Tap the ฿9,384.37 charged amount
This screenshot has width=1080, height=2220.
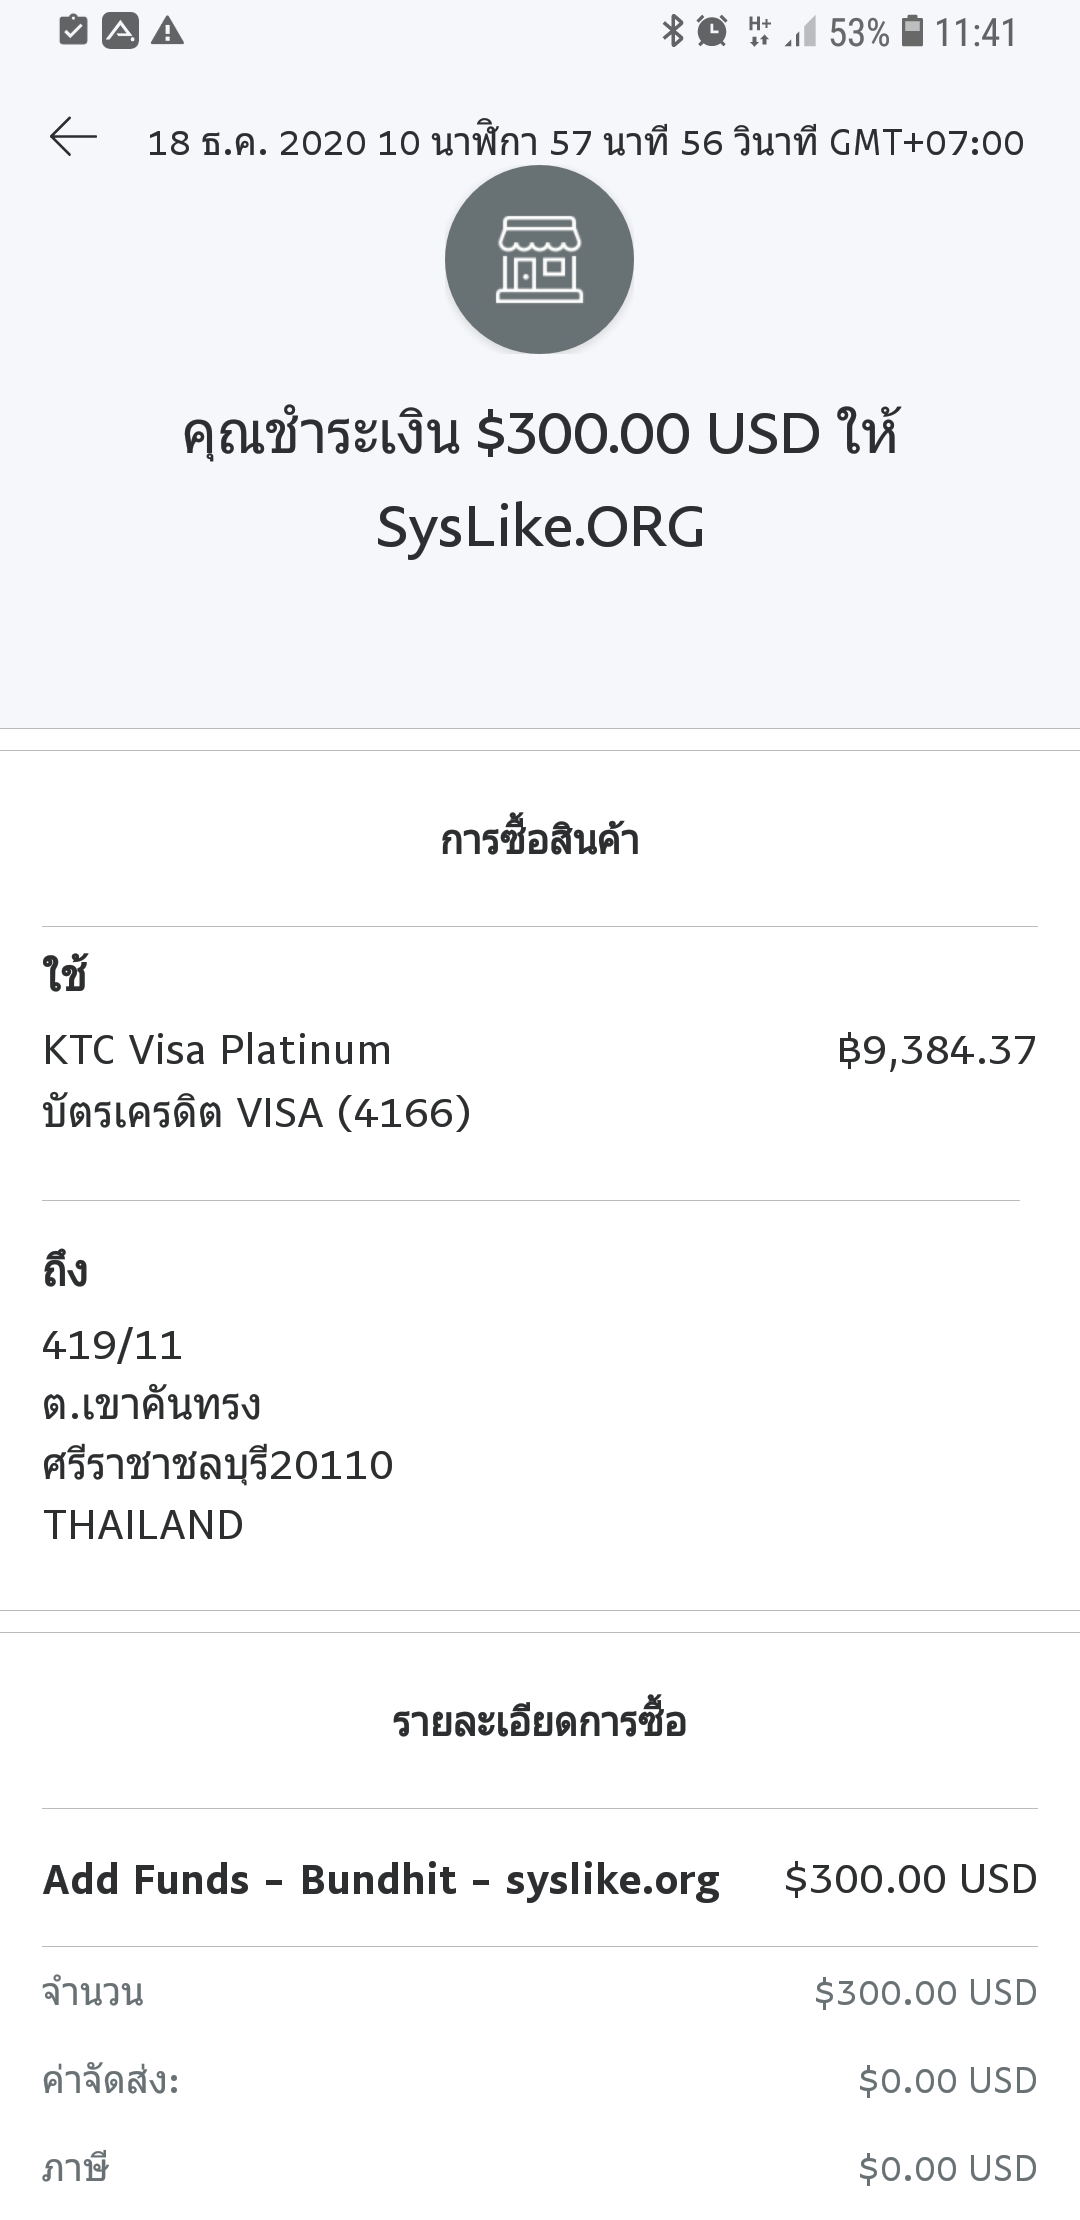(937, 1050)
